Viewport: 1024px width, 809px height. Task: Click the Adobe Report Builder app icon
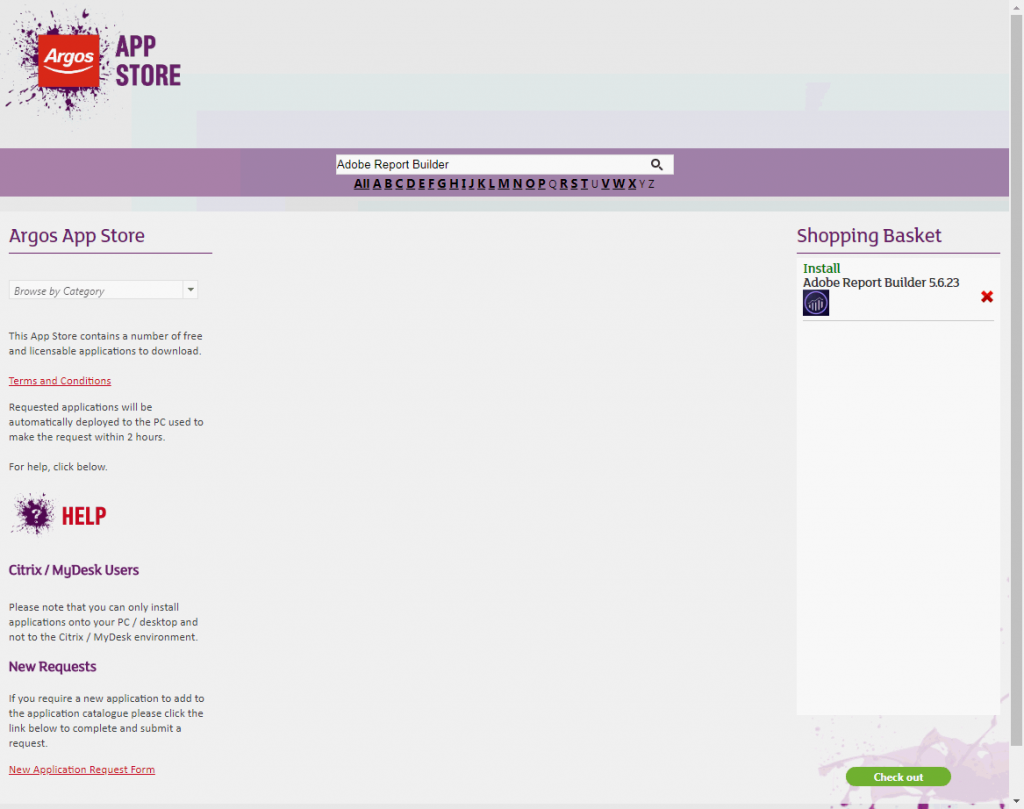(816, 303)
